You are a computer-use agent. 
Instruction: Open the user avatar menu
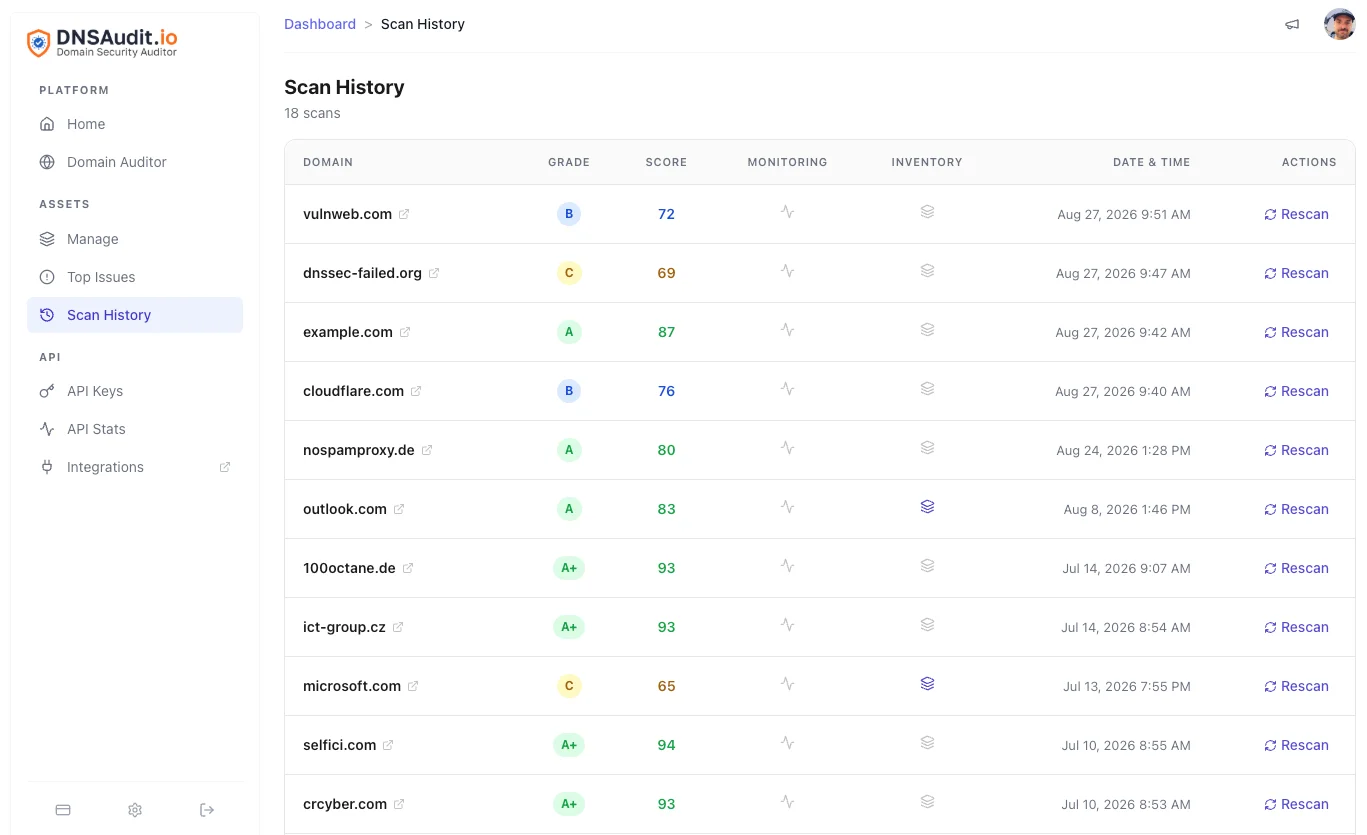coord(1339,24)
